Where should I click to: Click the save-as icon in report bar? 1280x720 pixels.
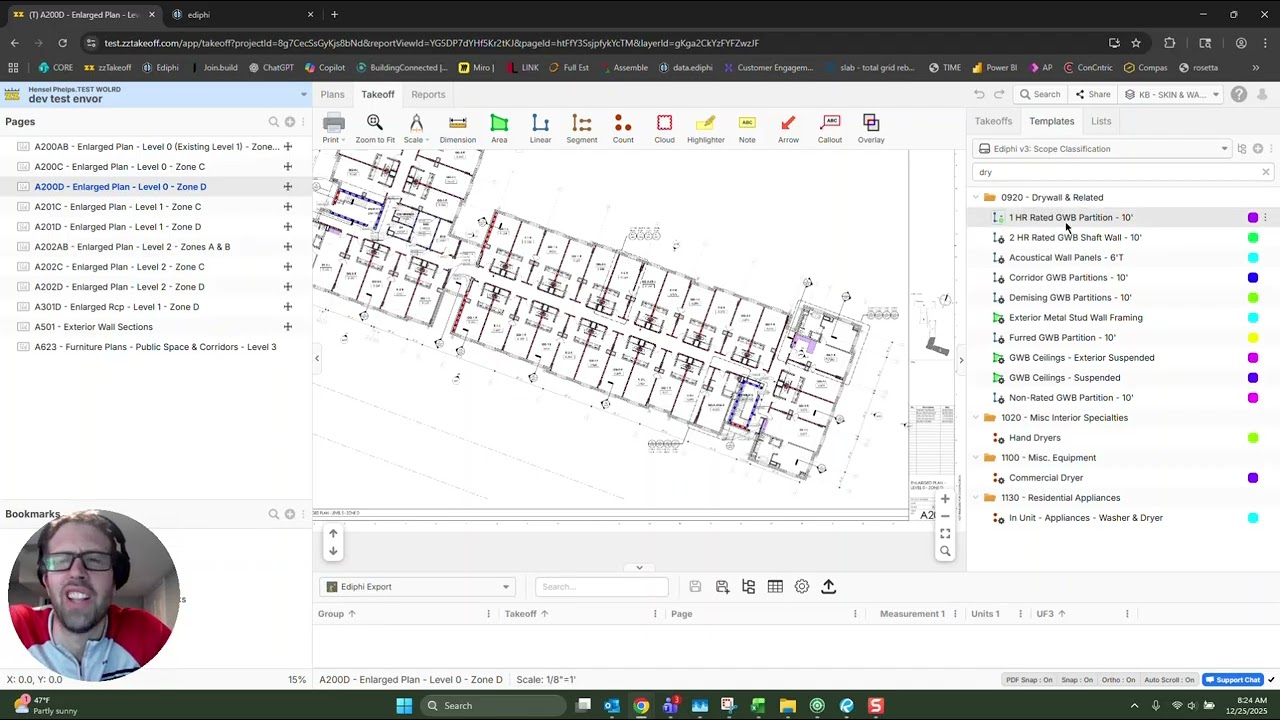point(722,587)
